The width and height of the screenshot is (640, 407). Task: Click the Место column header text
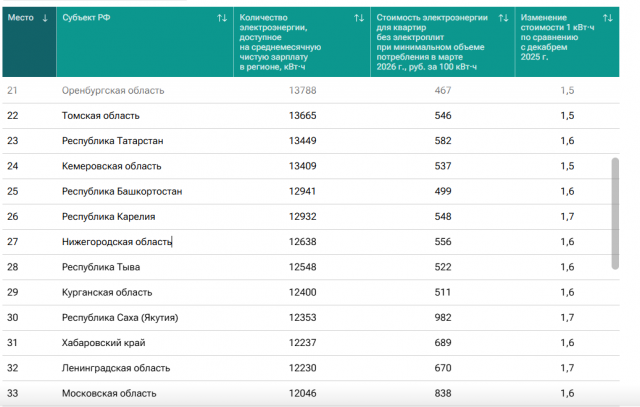[x=20, y=18]
